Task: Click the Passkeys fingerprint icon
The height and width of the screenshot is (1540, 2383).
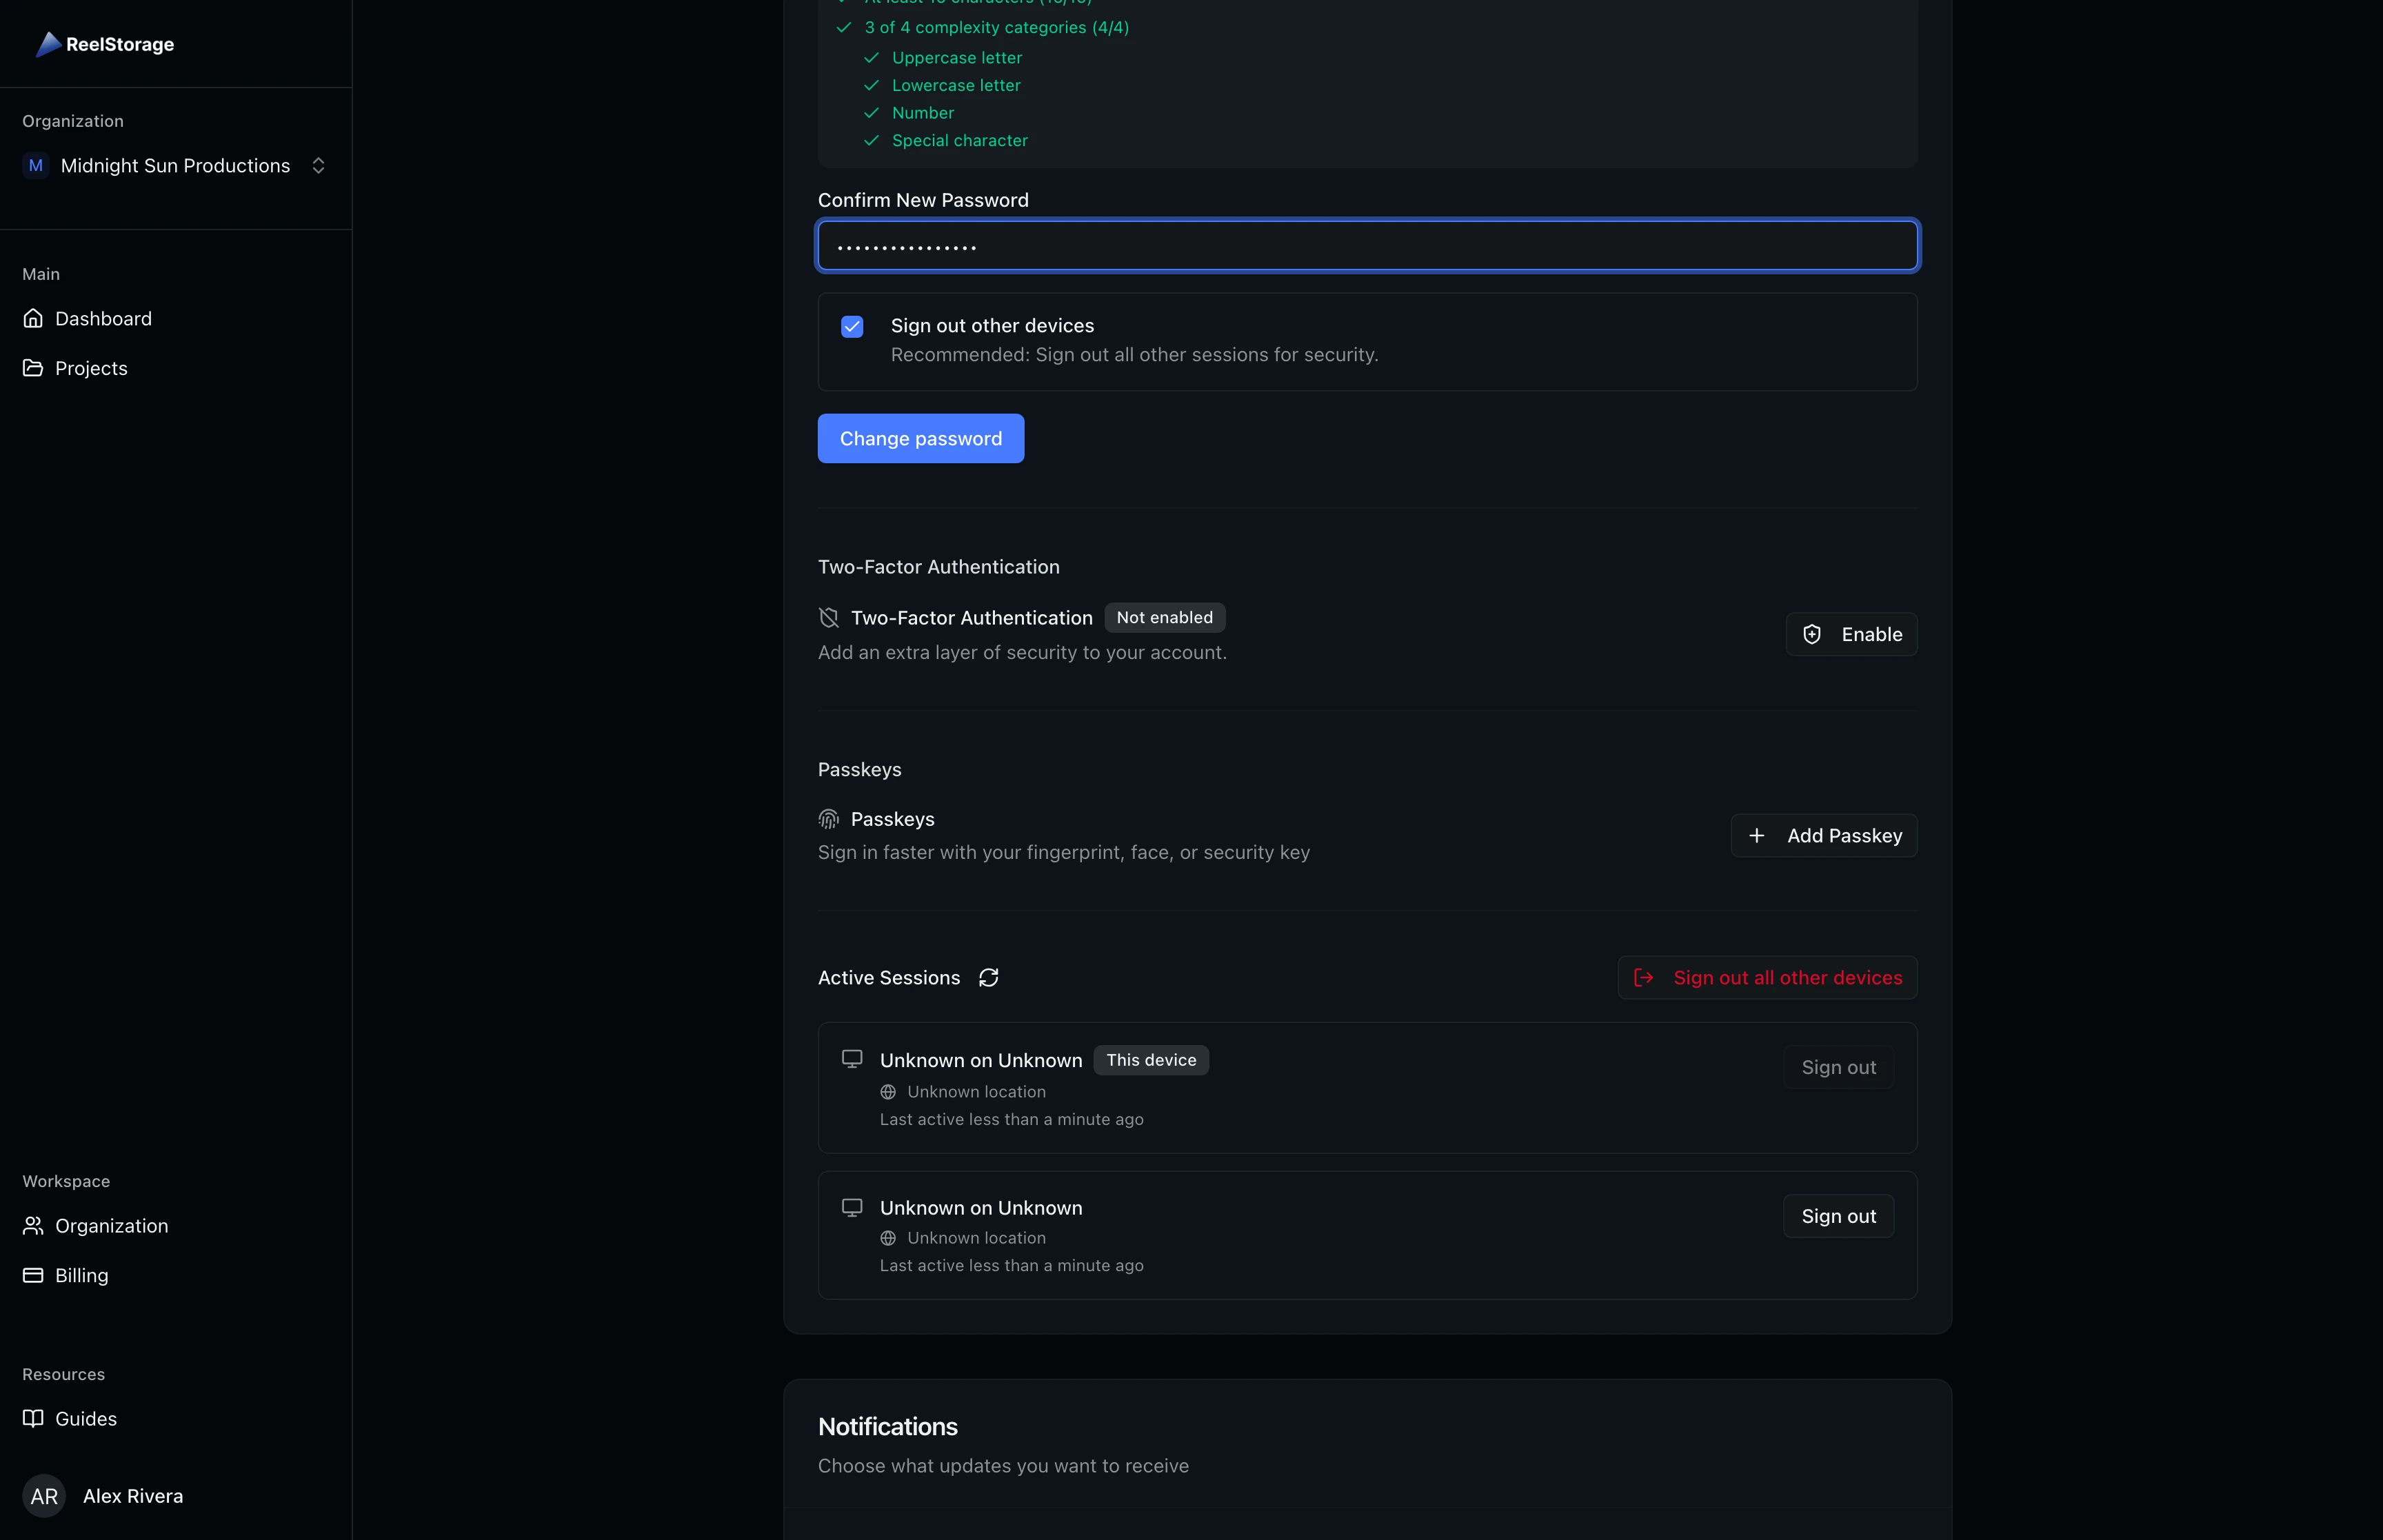Action: [x=829, y=818]
